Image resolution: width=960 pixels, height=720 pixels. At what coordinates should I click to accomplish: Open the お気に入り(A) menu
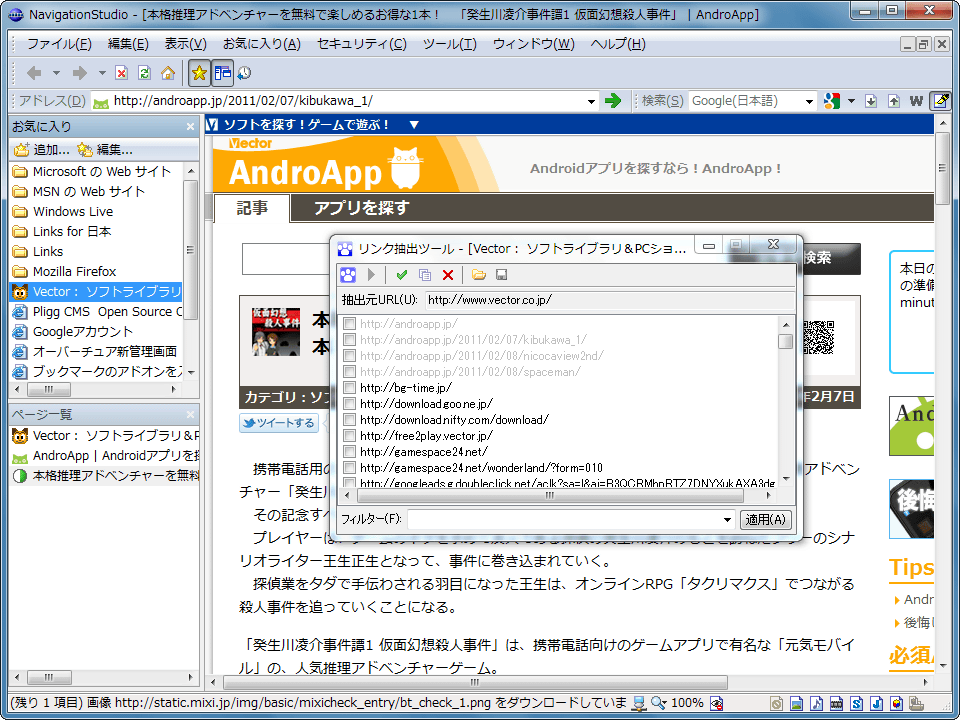(x=262, y=44)
